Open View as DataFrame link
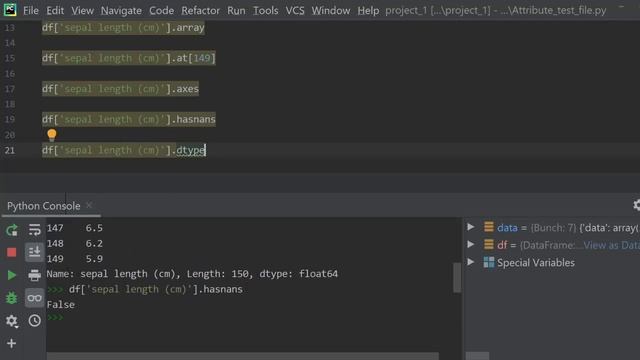 (611, 245)
